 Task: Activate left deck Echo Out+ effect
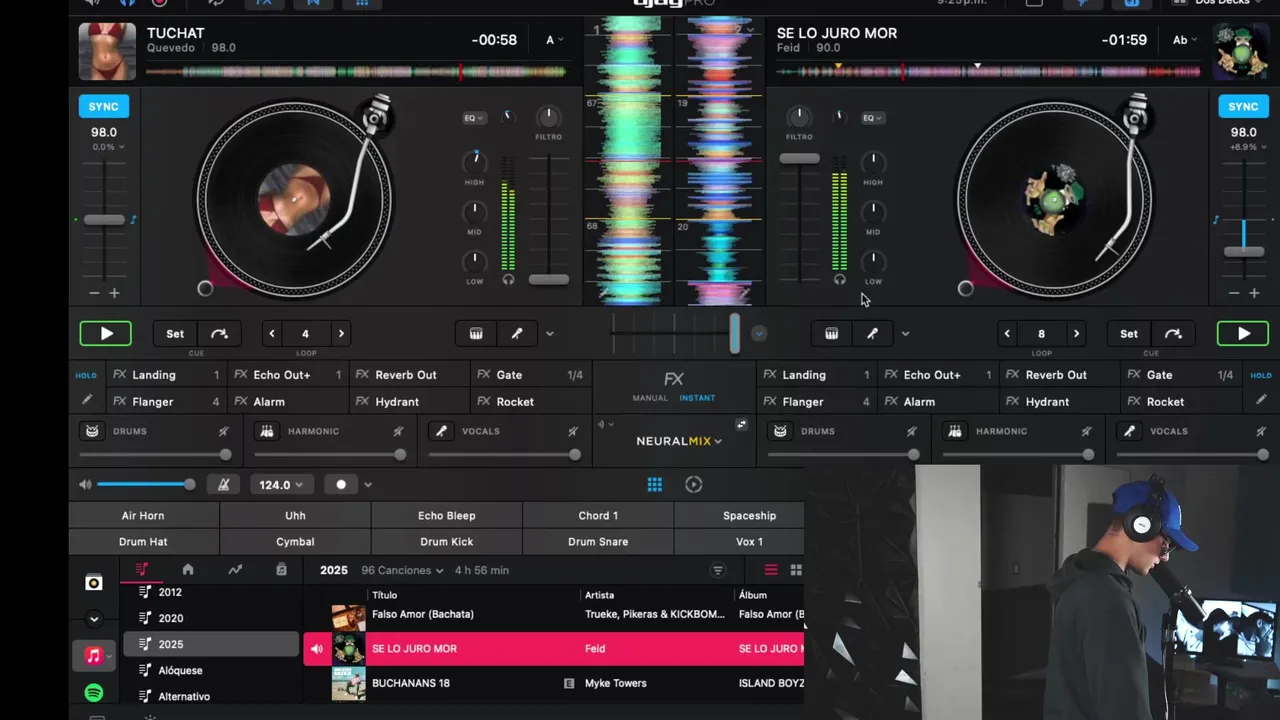288,375
